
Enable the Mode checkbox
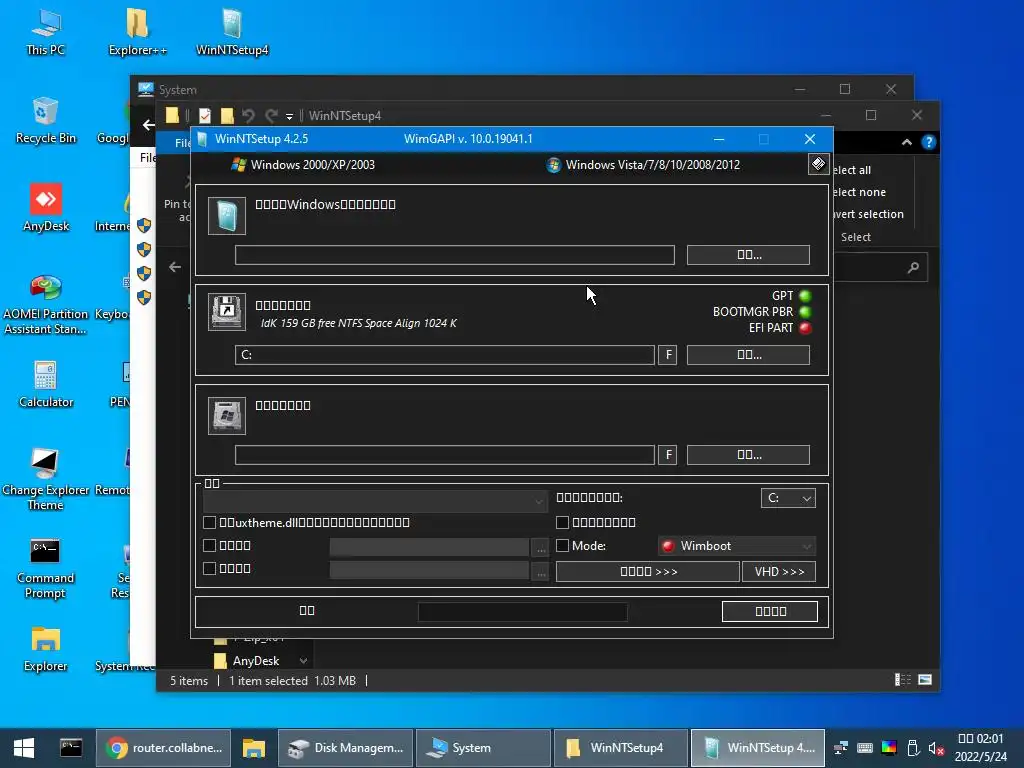click(562, 545)
